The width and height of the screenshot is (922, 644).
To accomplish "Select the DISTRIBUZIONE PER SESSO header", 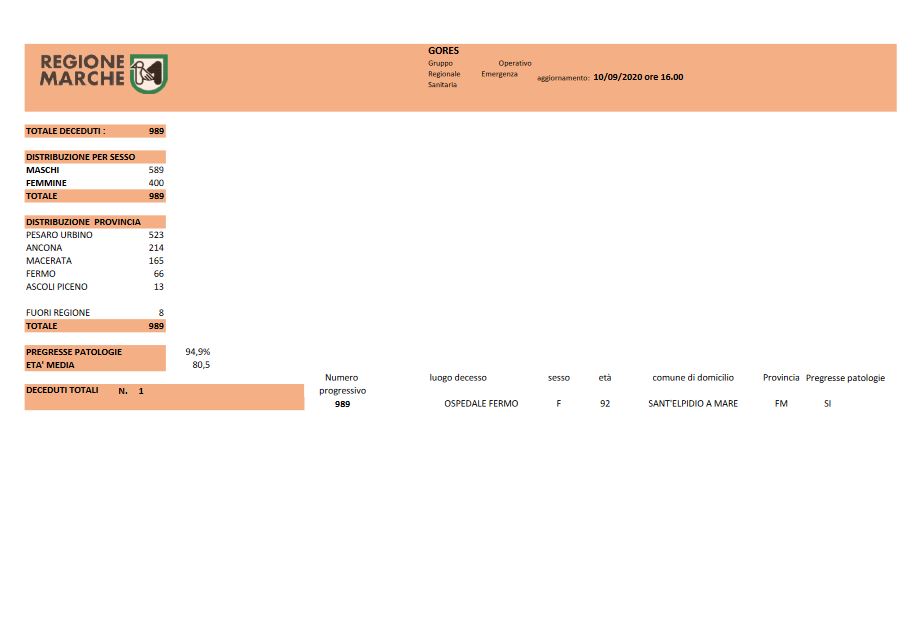I will pyautogui.click(x=80, y=157).
